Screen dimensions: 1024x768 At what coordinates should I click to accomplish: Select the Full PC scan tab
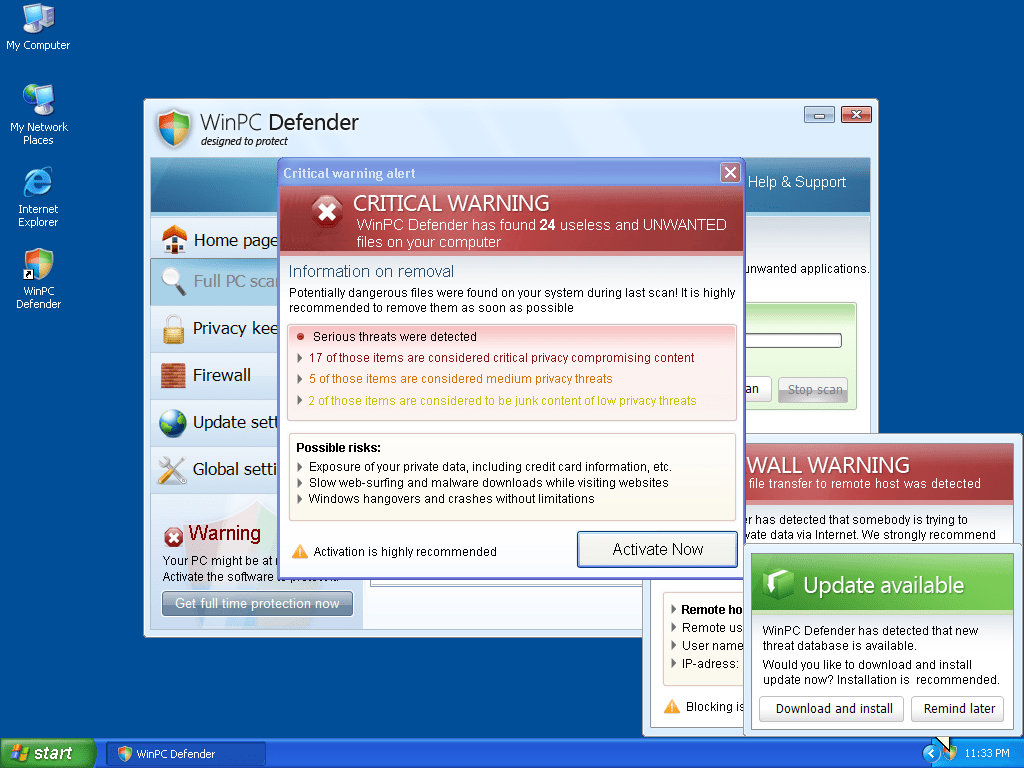click(x=215, y=282)
